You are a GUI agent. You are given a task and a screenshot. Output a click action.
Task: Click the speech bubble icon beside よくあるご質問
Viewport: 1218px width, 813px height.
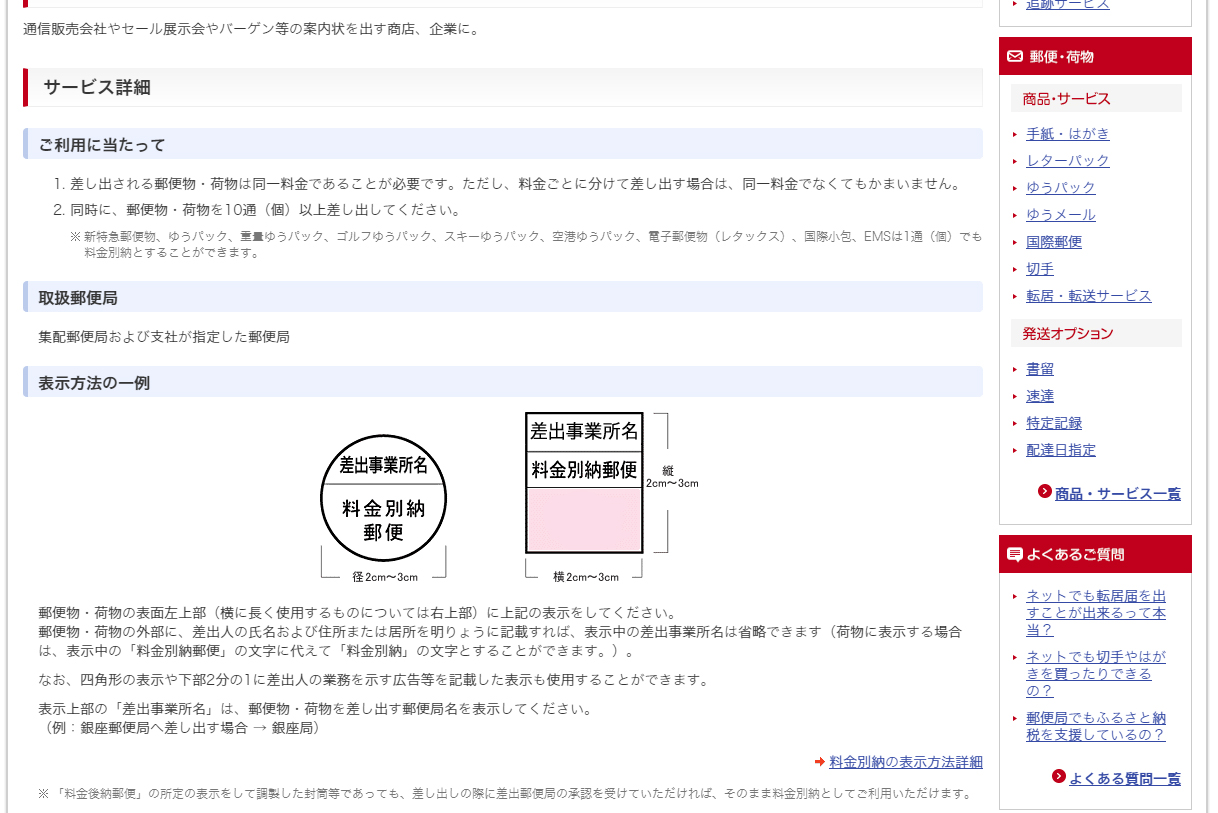[1015, 555]
